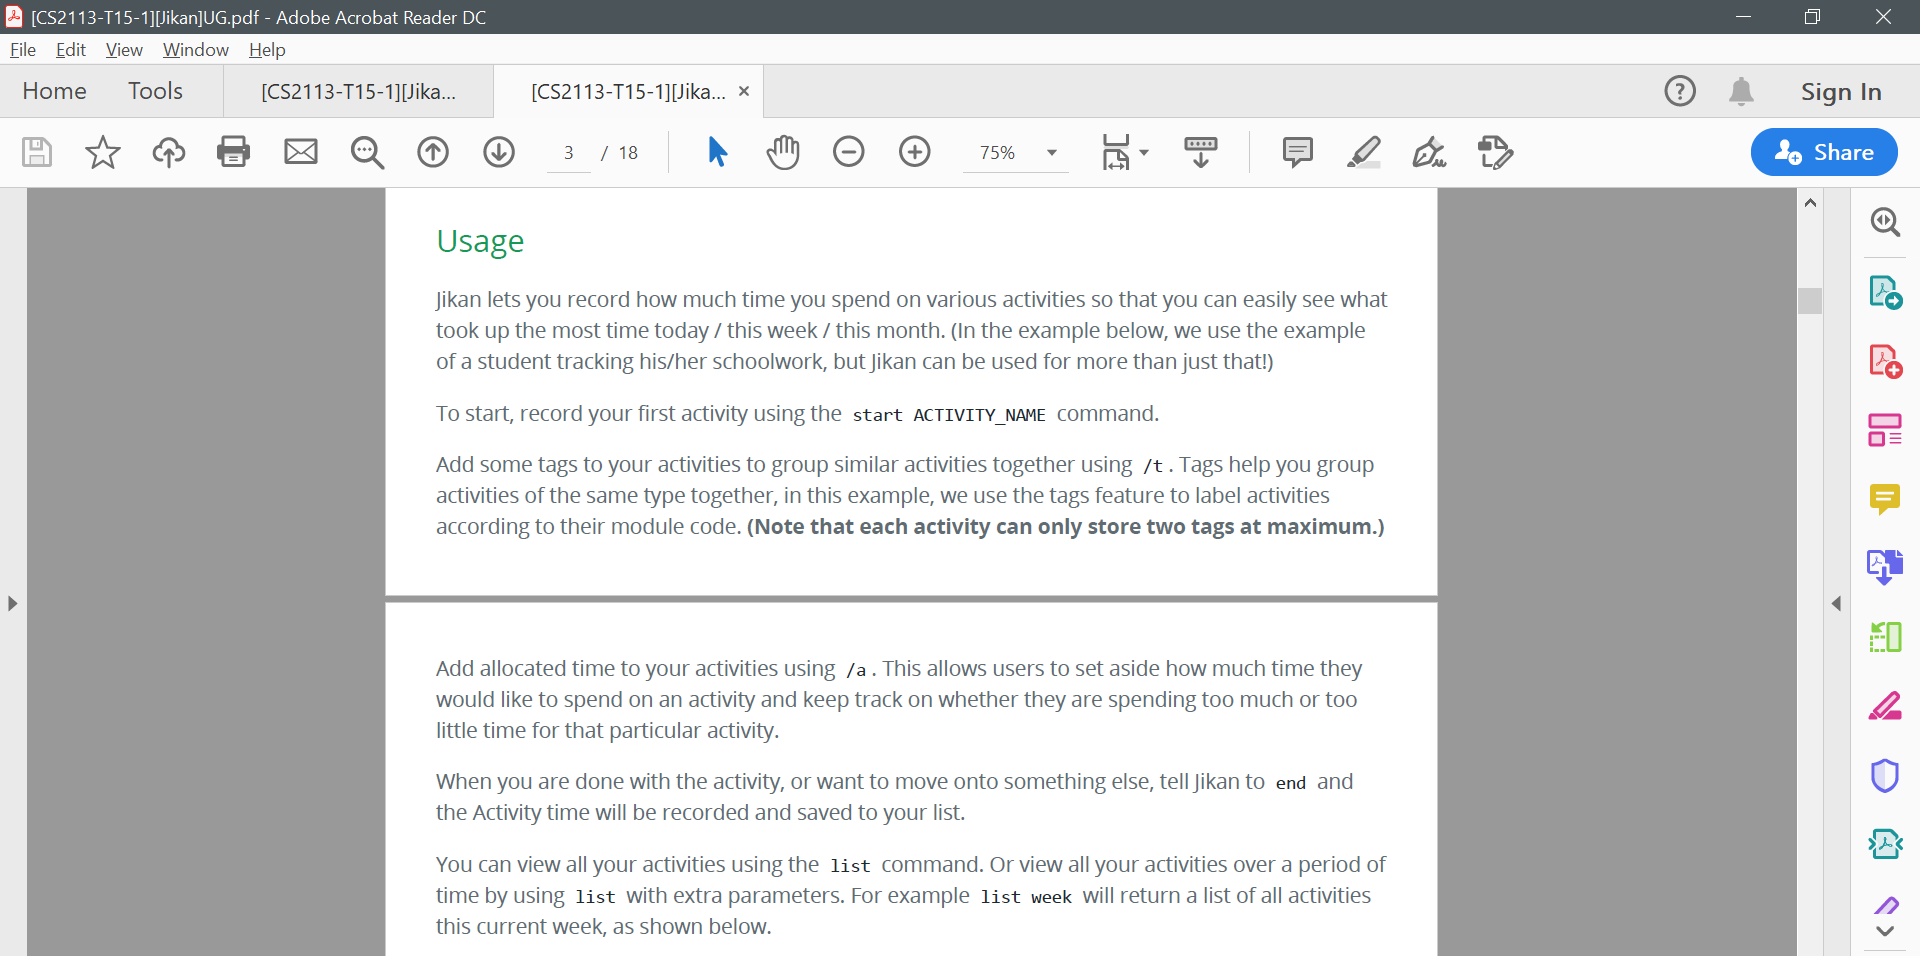1920x956 pixels.
Task: Open the Find text magnifier icon
Action: 367,152
